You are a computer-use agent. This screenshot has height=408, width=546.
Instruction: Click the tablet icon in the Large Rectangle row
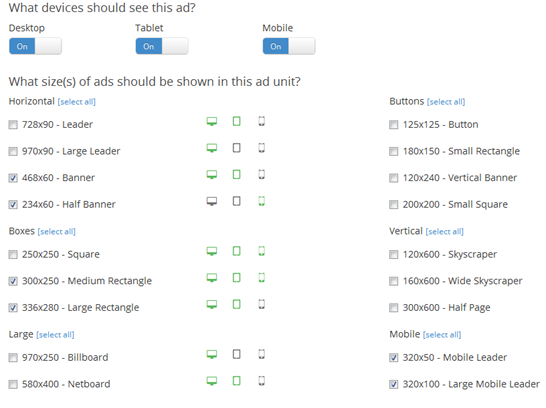(x=236, y=304)
